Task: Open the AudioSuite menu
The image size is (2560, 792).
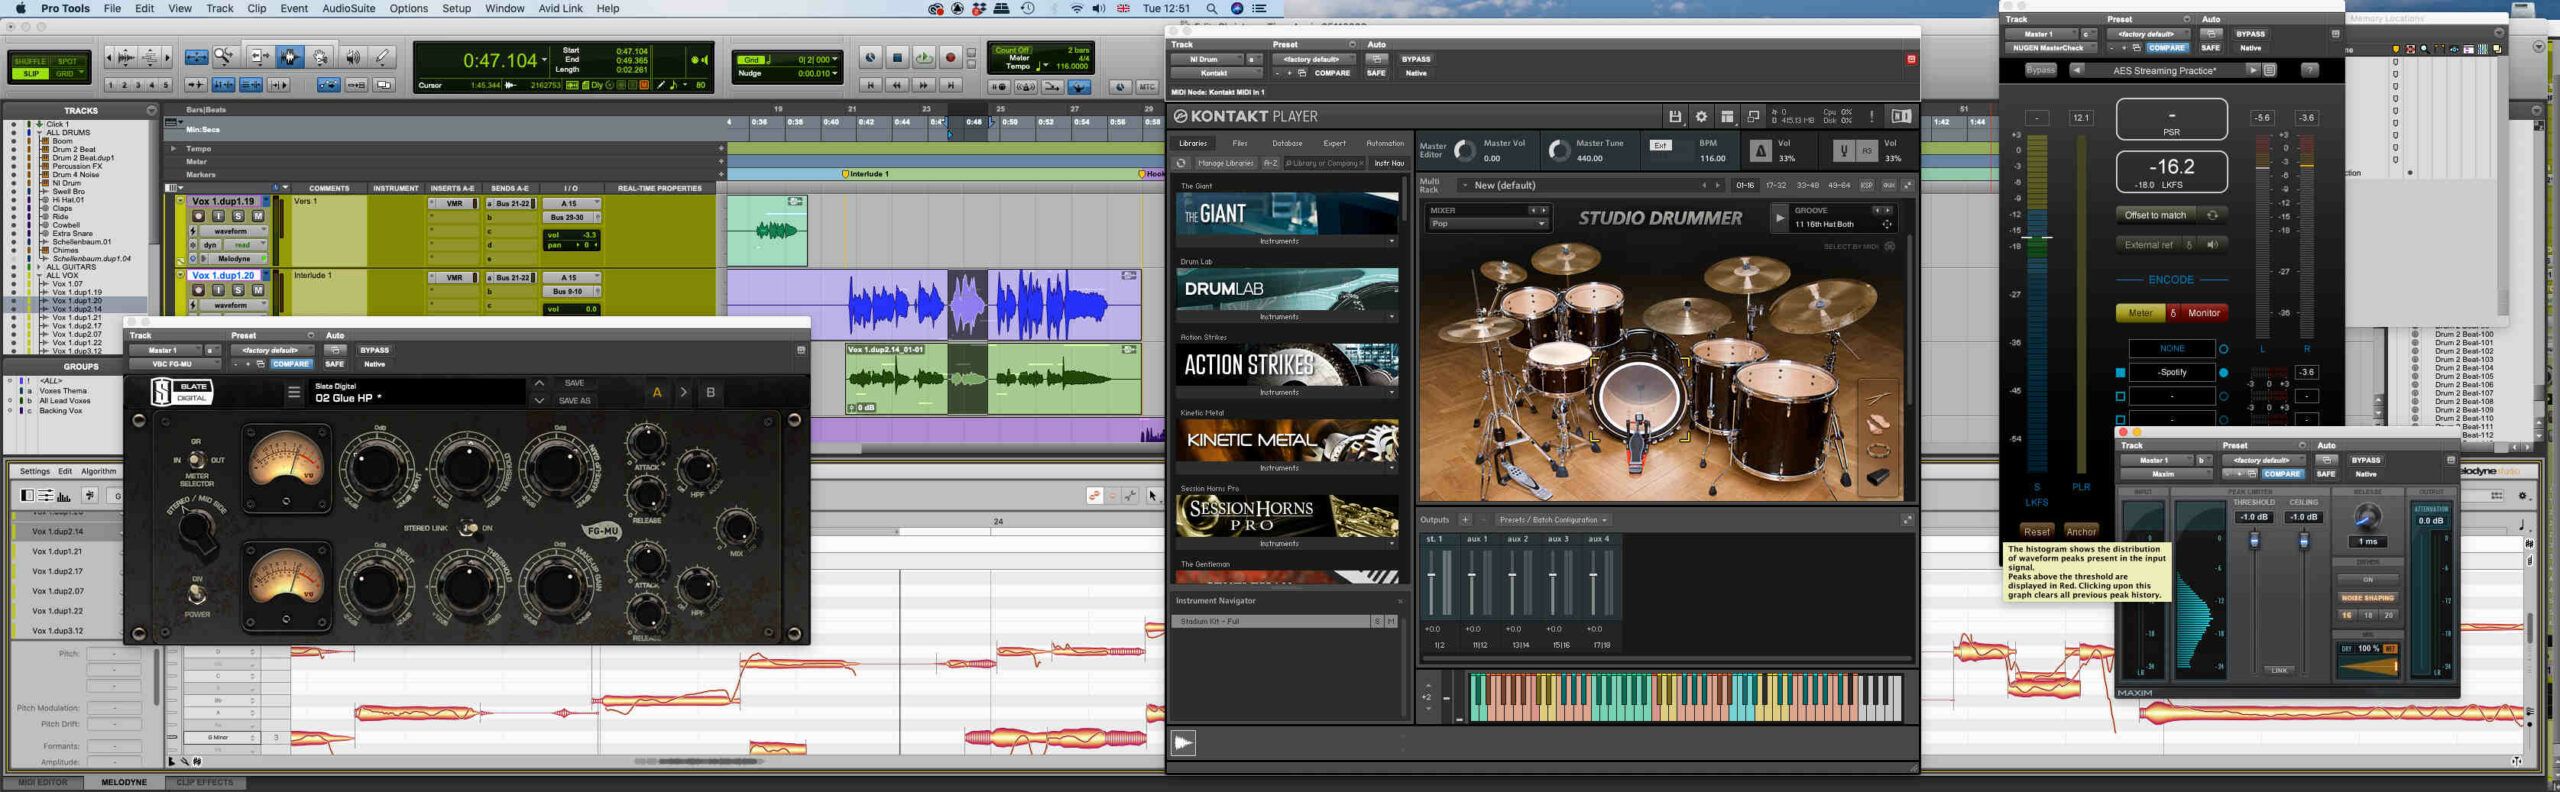Action: pos(348,8)
